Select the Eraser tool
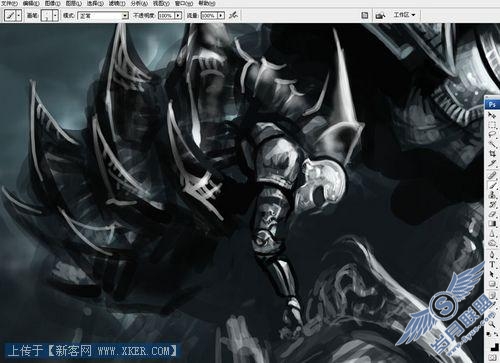The image size is (500, 363). click(x=492, y=214)
